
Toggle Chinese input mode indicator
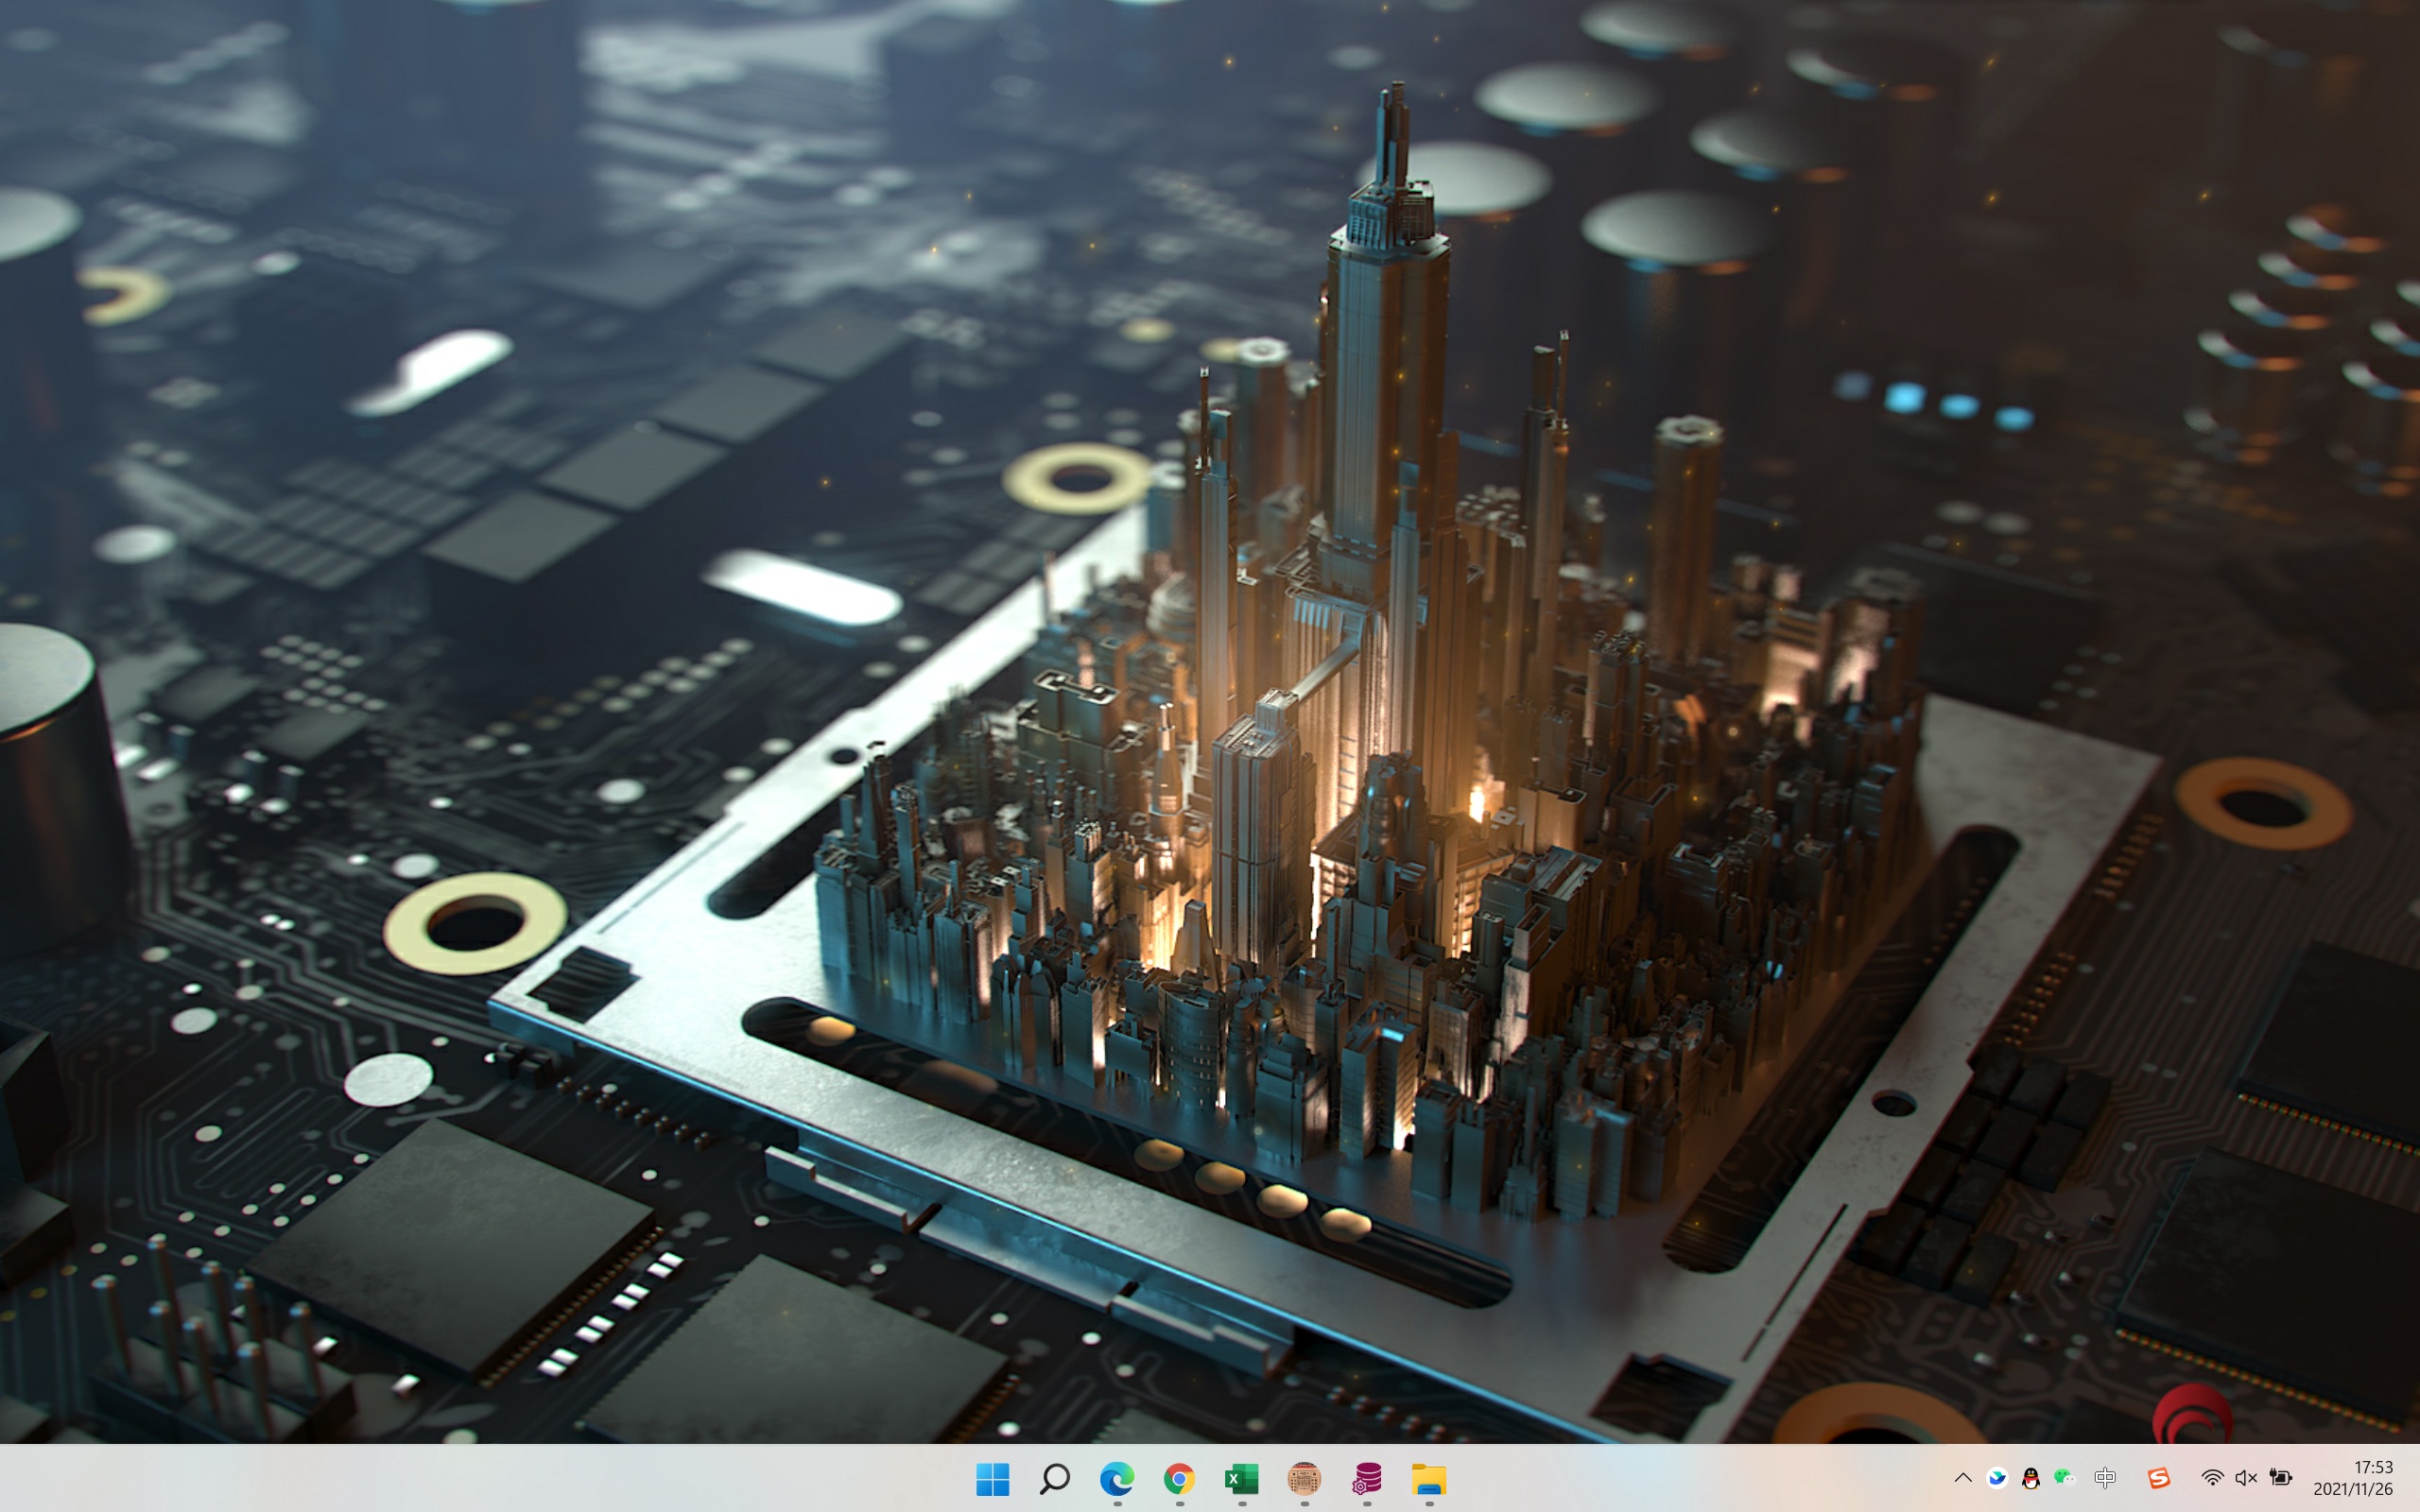pyautogui.click(x=2105, y=1478)
